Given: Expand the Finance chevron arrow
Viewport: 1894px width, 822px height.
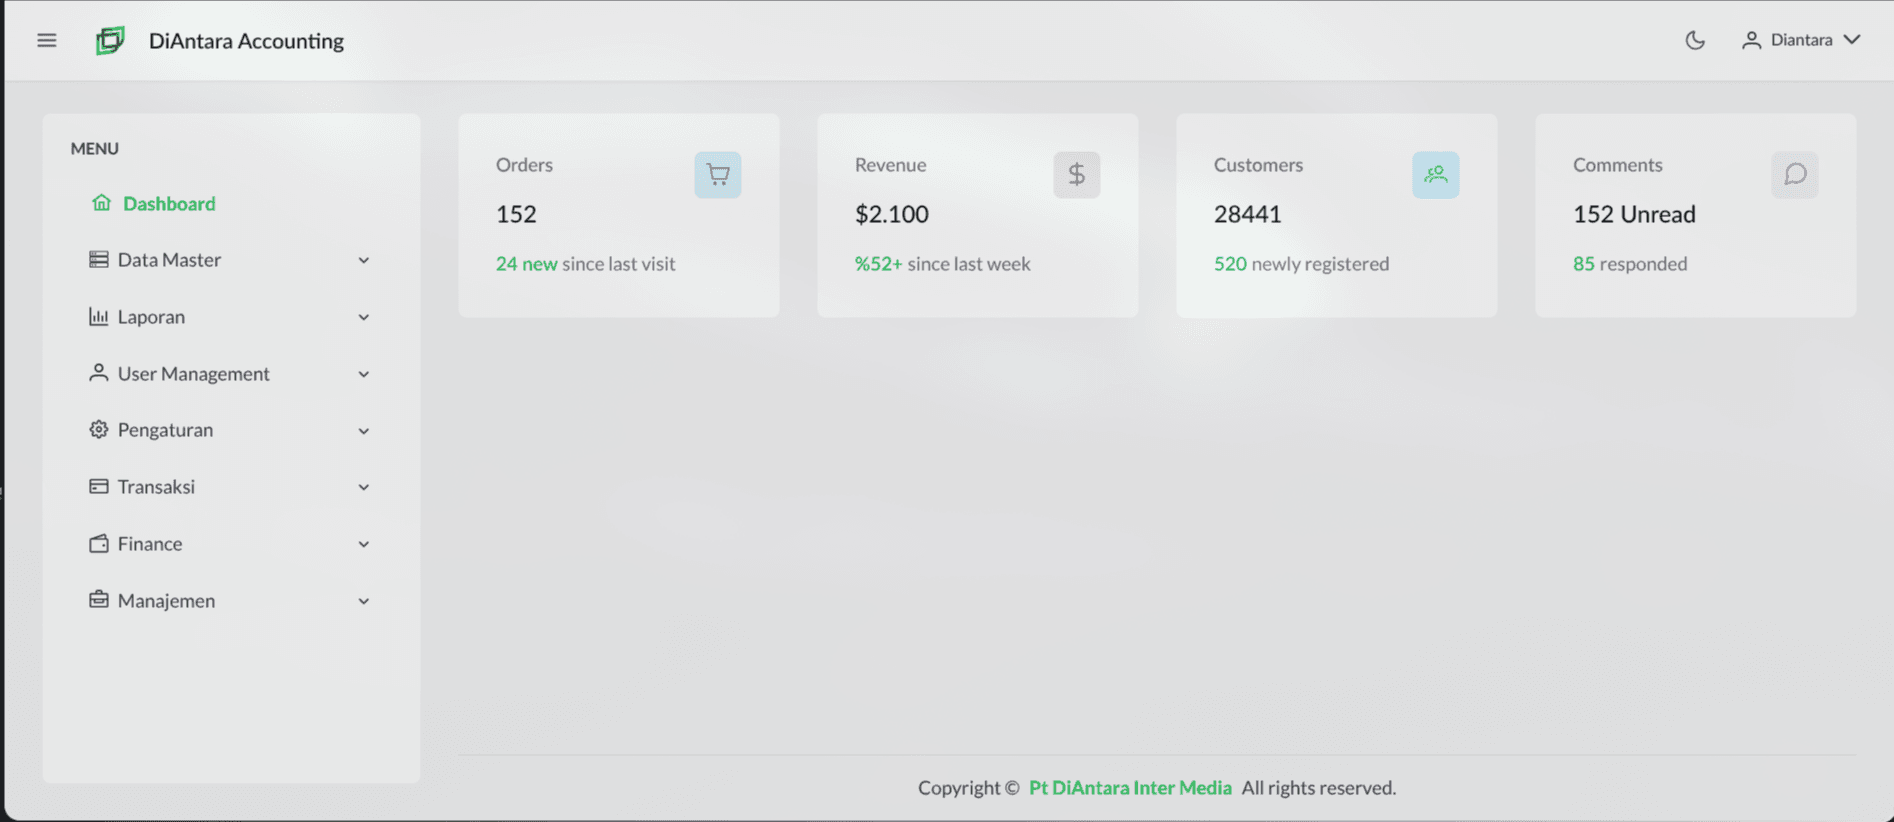Looking at the screenshot, I should click(364, 544).
